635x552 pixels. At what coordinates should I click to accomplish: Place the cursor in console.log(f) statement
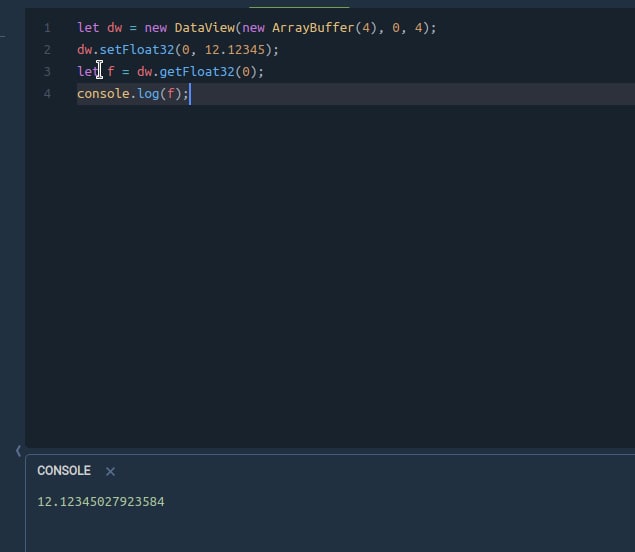click(x=133, y=94)
